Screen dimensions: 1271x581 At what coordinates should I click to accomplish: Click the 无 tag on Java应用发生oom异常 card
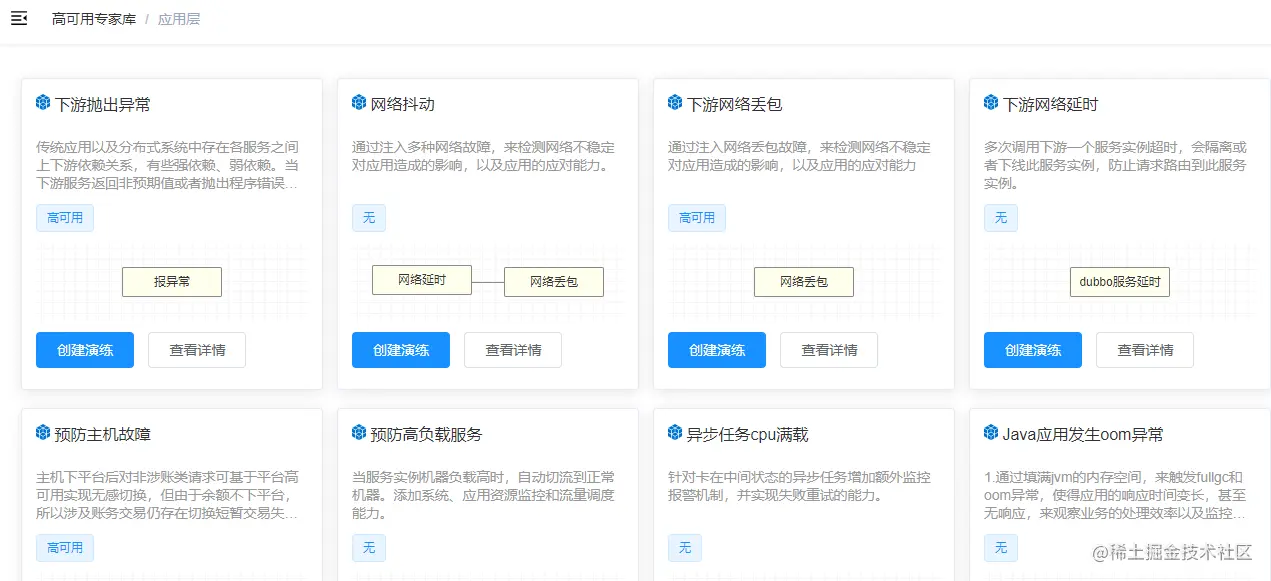[1001, 548]
